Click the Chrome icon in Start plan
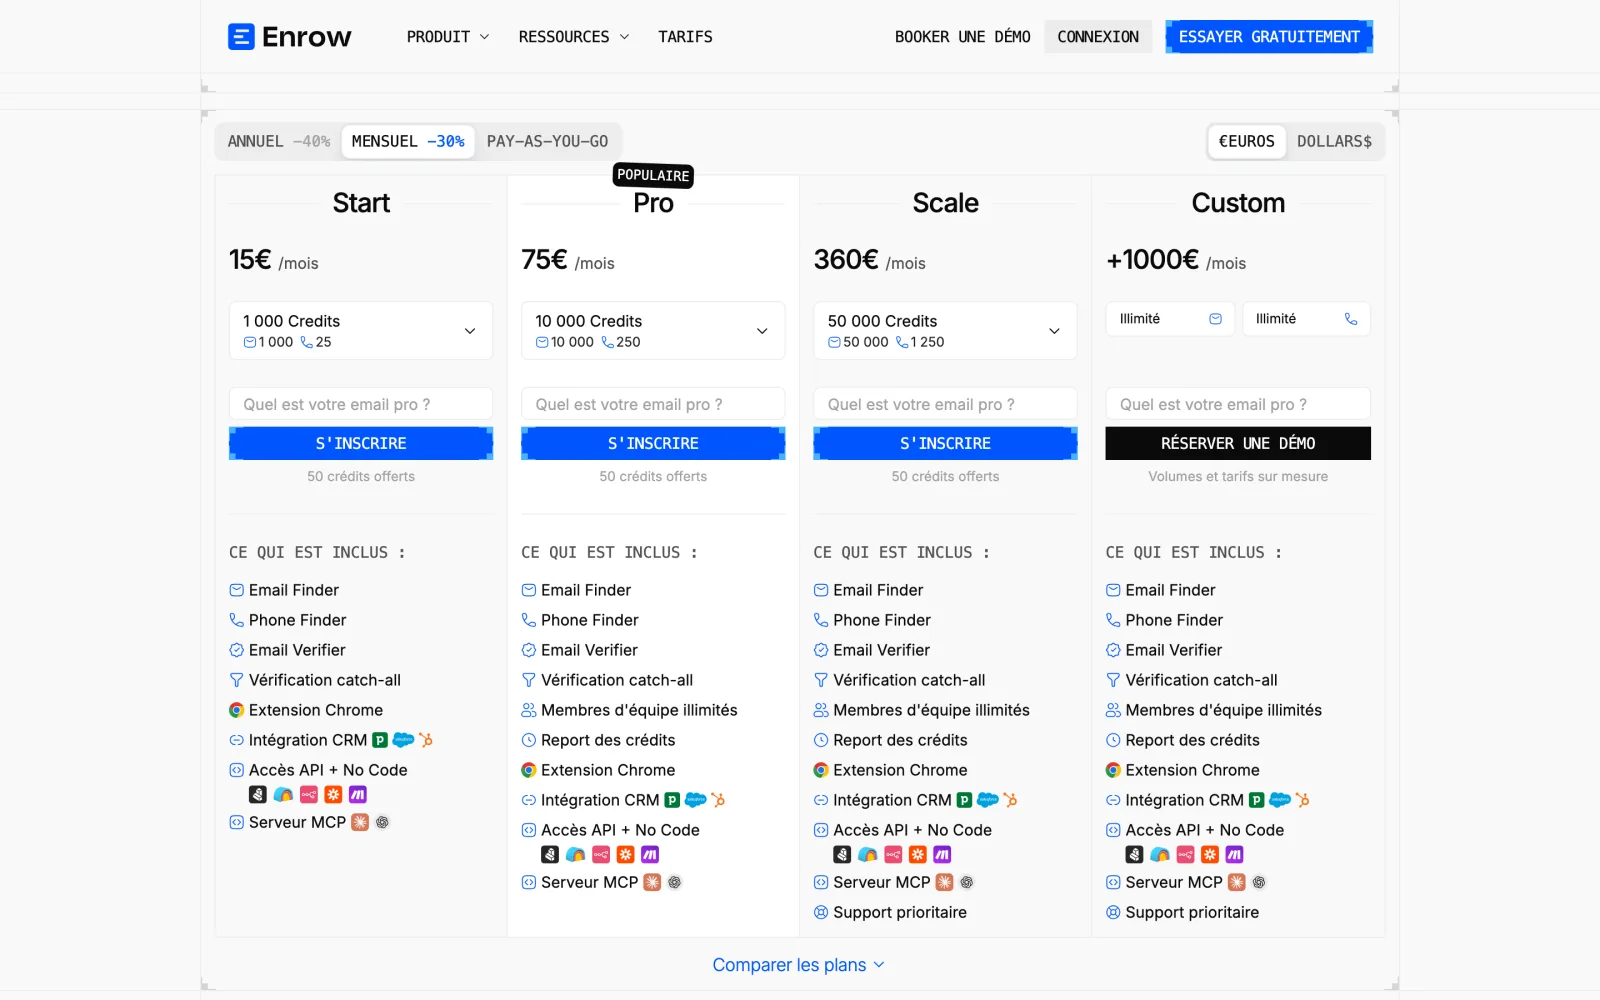The width and height of the screenshot is (1600, 1000). point(237,710)
